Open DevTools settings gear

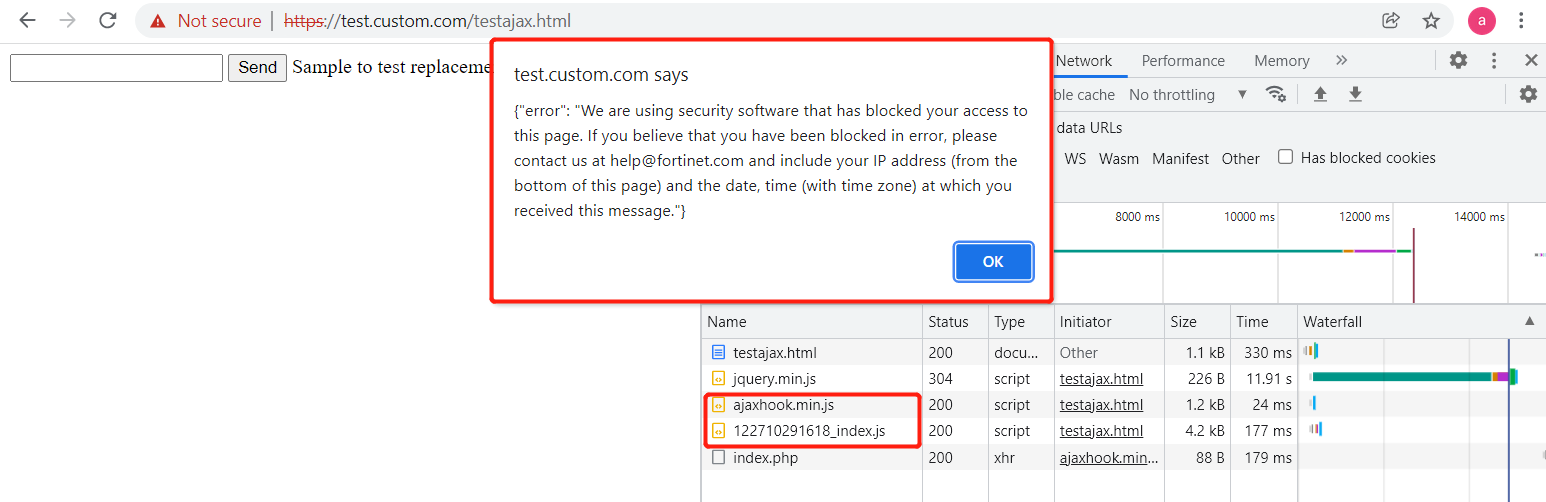[x=1459, y=60]
